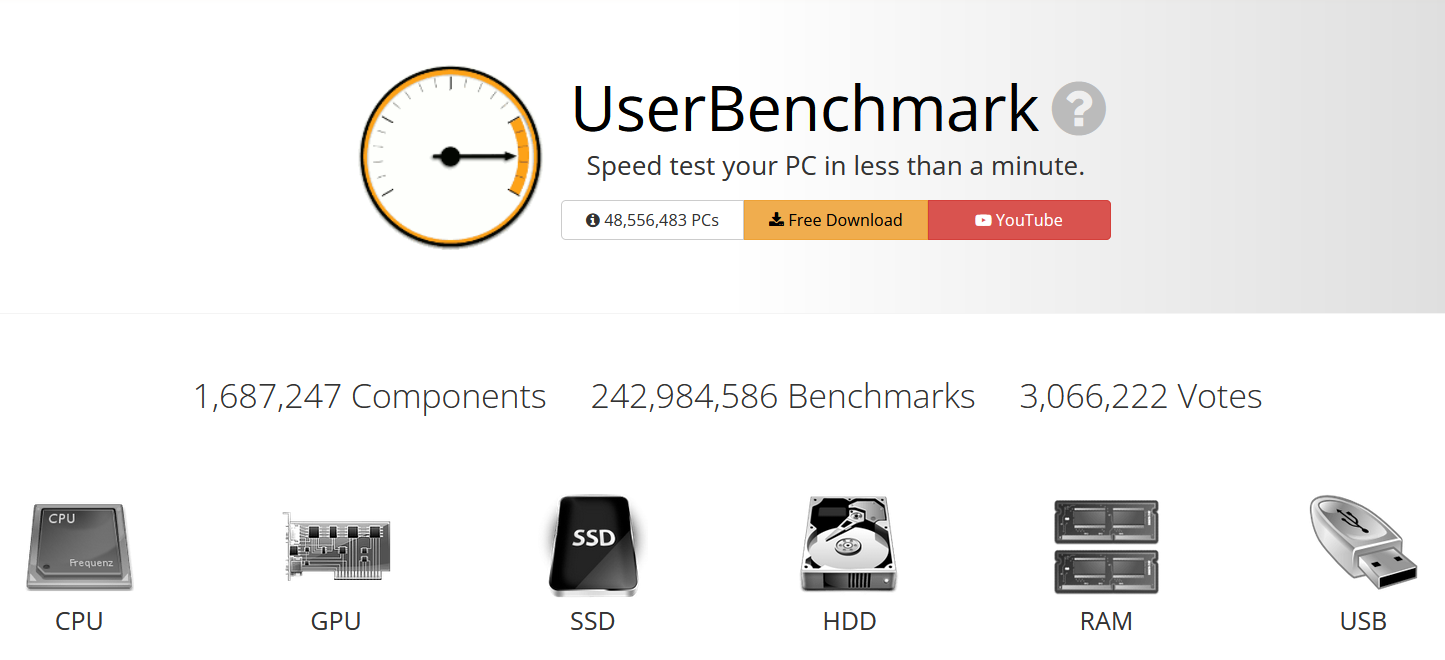Click the speedometer gauge logo
Image resolution: width=1445 pixels, height=660 pixels.
[x=451, y=156]
